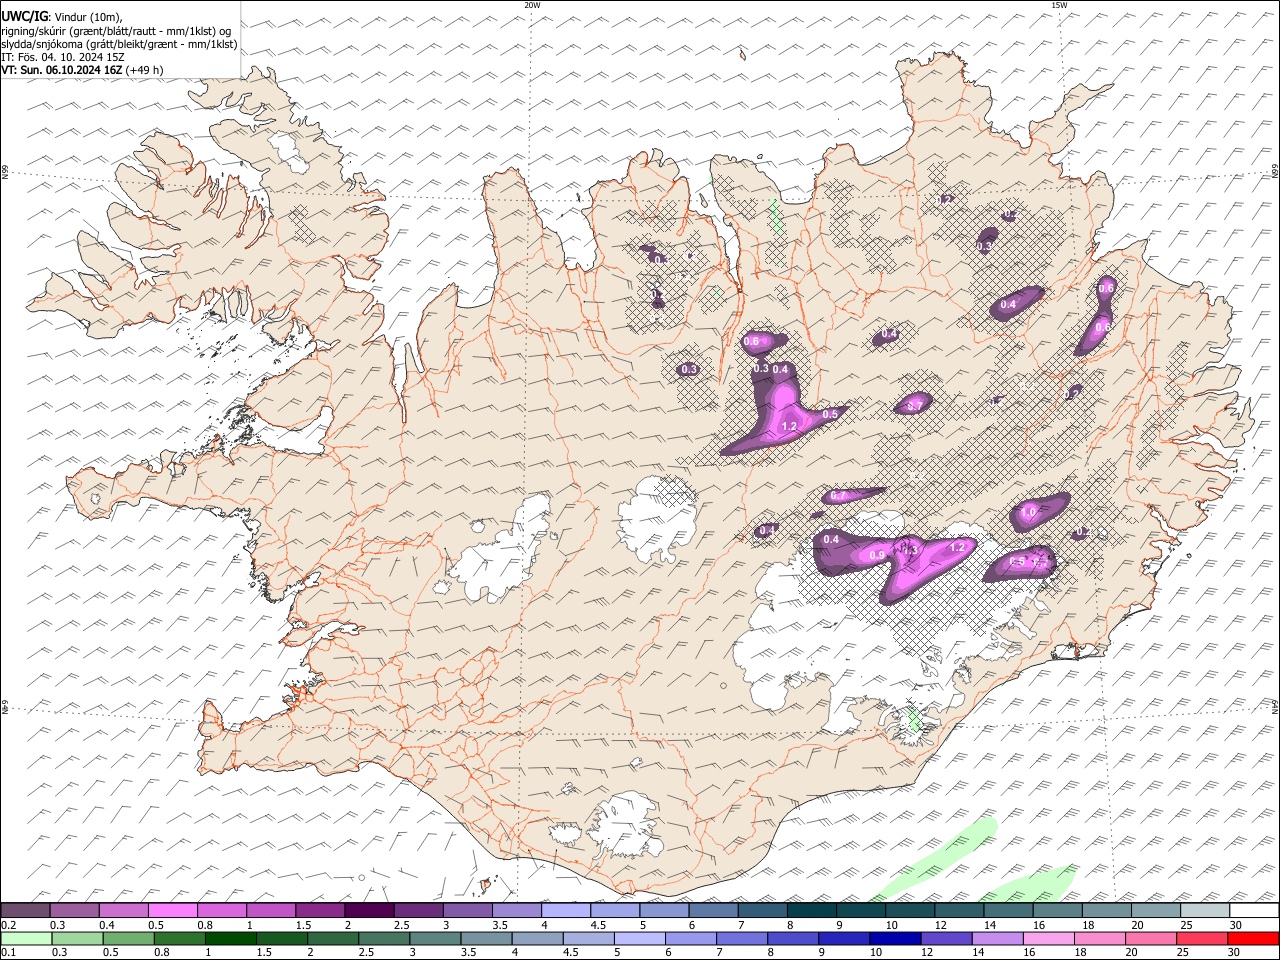Click the 1.2 value beside the 0.5 label
1280x960 pixels.
(789, 427)
